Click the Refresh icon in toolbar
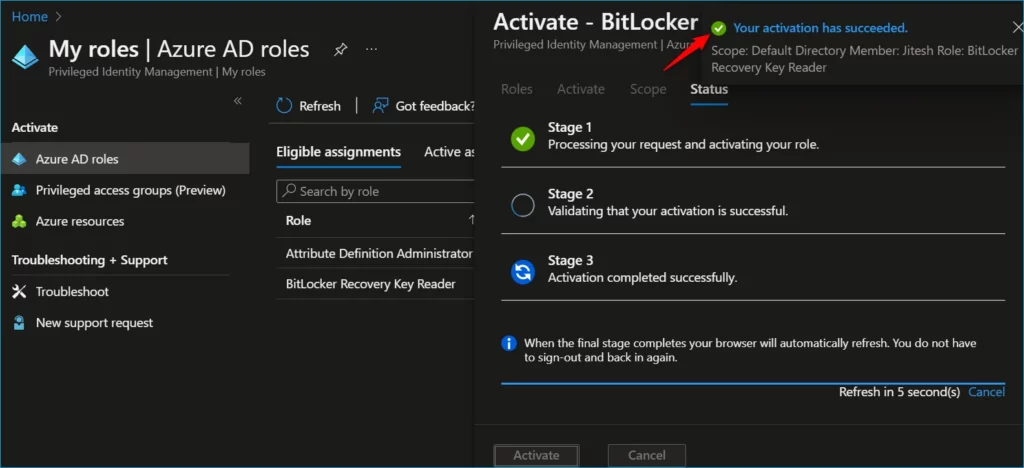The height and width of the screenshot is (468, 1024). click(x=284, y=106)
